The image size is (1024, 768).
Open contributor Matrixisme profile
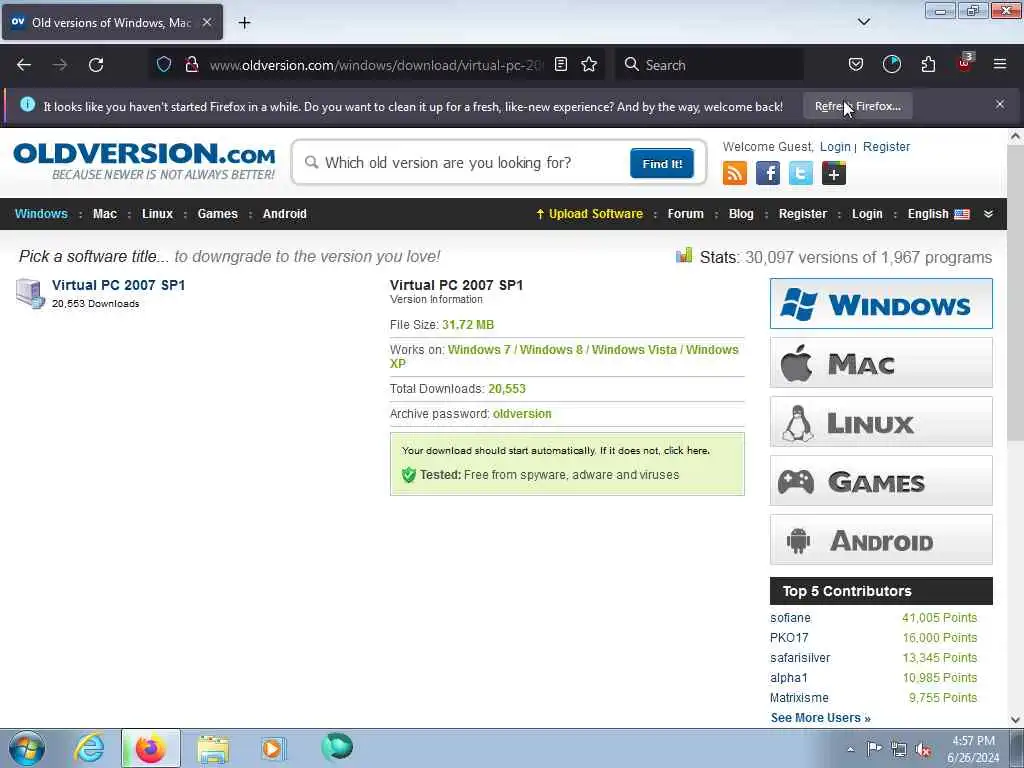(x=799, y=697)
